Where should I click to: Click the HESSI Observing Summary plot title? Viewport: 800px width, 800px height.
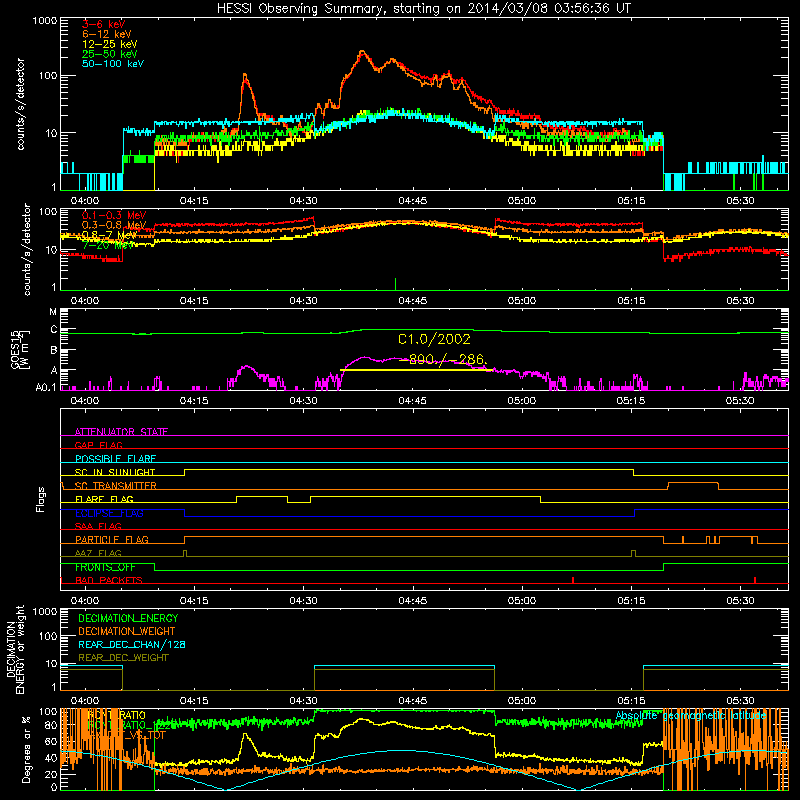click(424, 9)
